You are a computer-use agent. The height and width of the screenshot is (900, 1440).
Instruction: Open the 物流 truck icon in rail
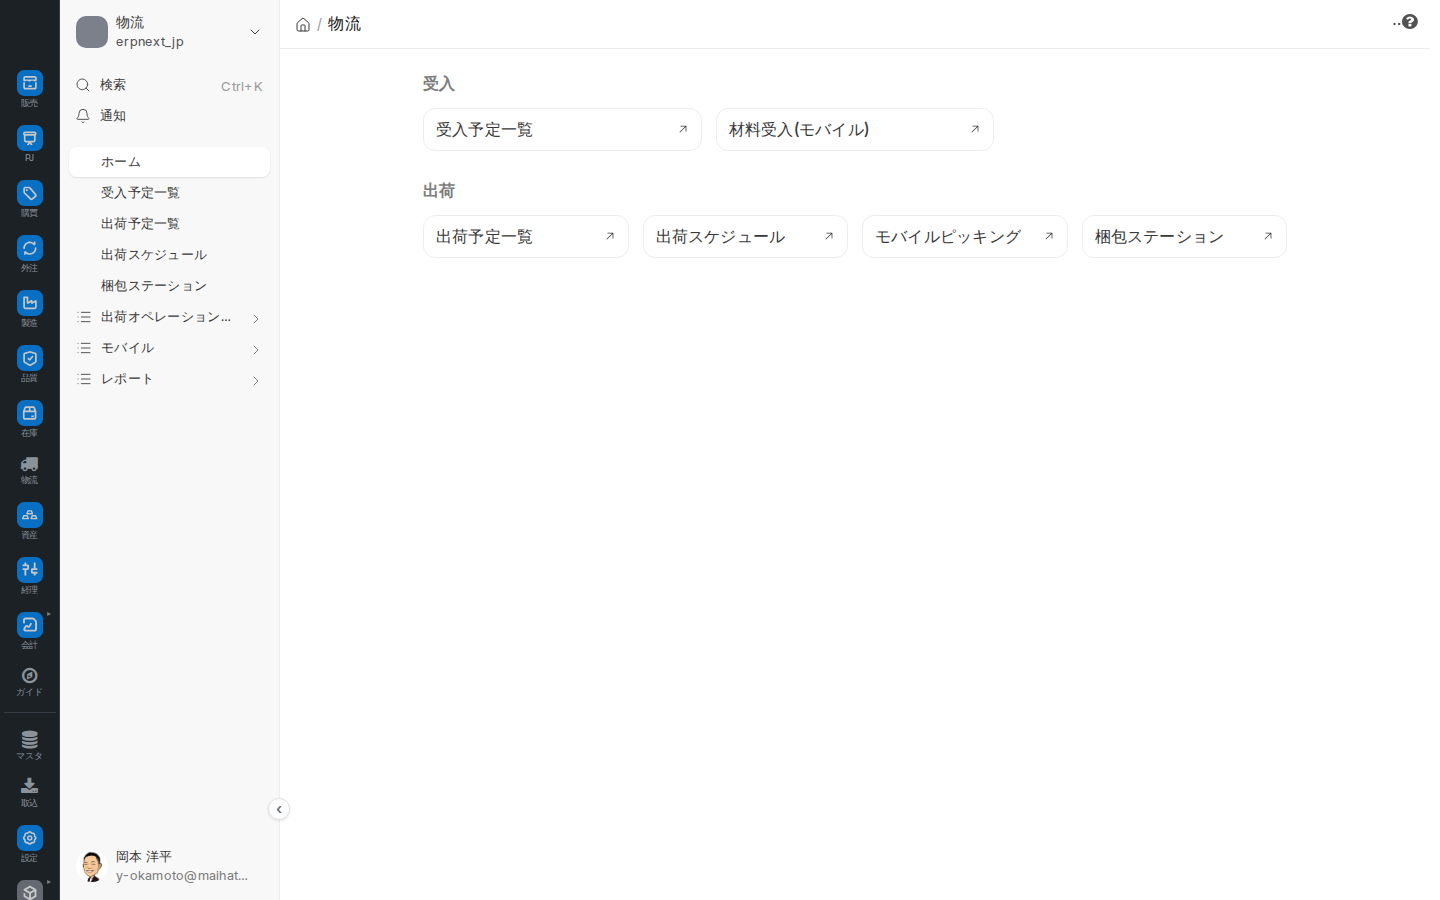[x=30, y=464]
